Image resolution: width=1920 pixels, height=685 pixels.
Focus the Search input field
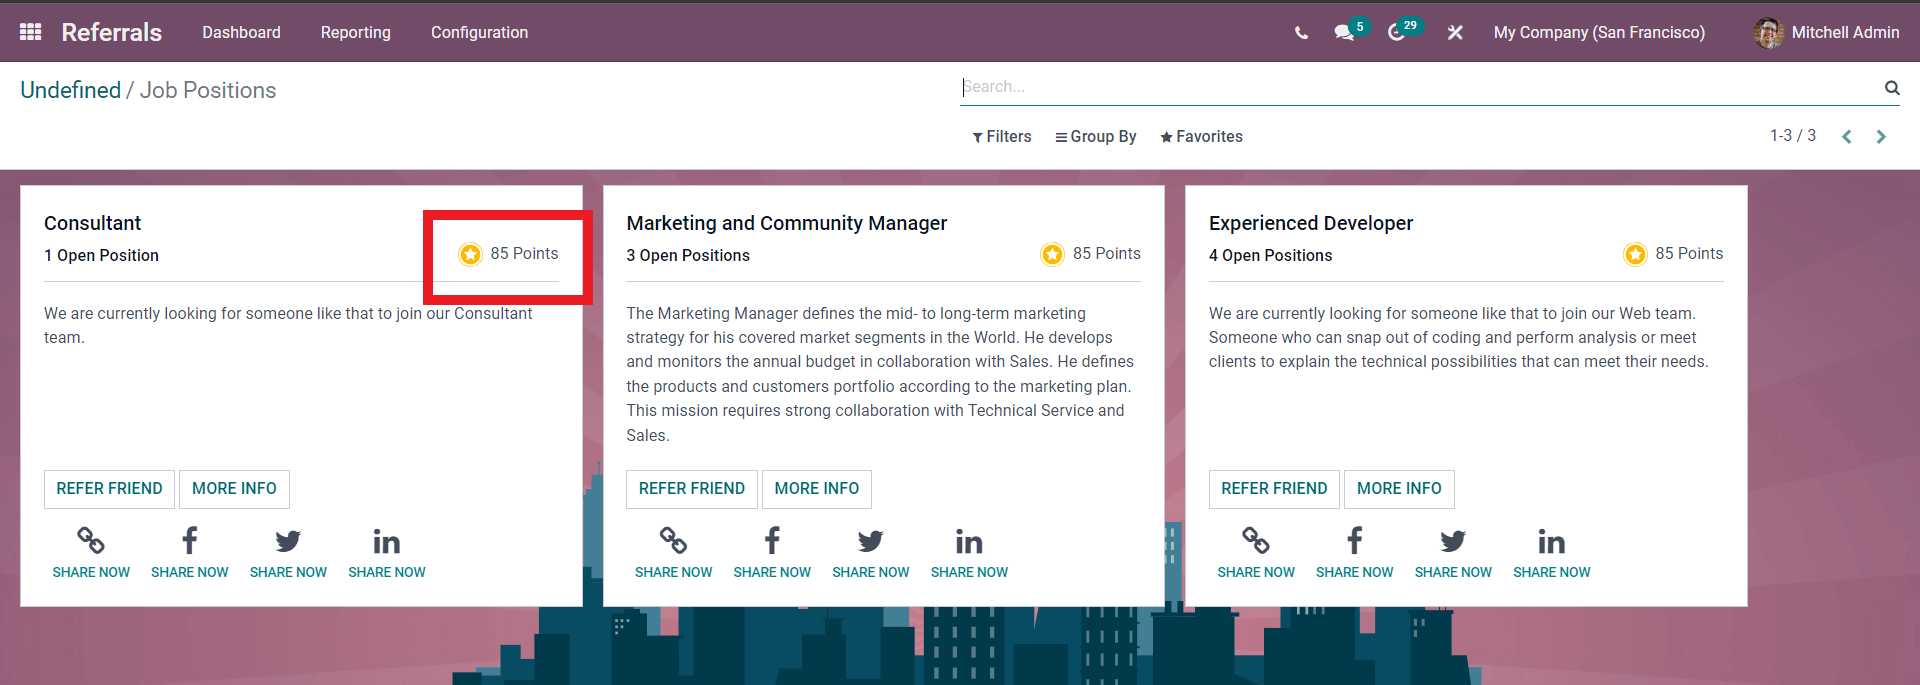[x=1420, y=87]
